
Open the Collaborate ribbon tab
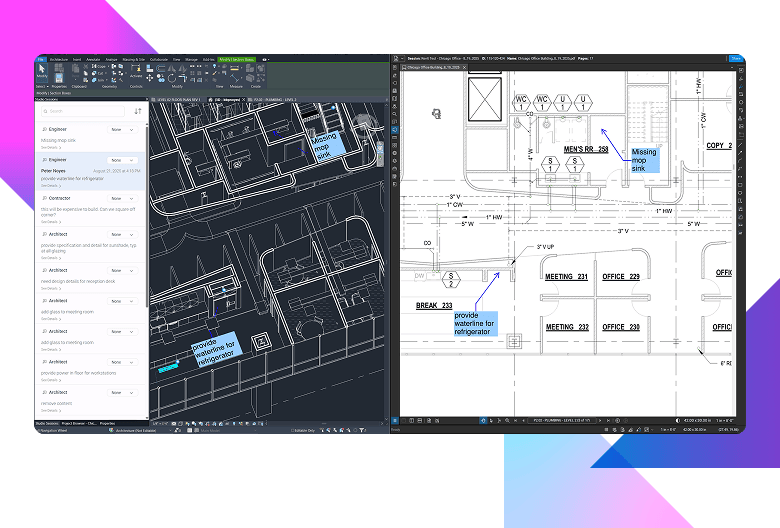click(x=159, y=59)
